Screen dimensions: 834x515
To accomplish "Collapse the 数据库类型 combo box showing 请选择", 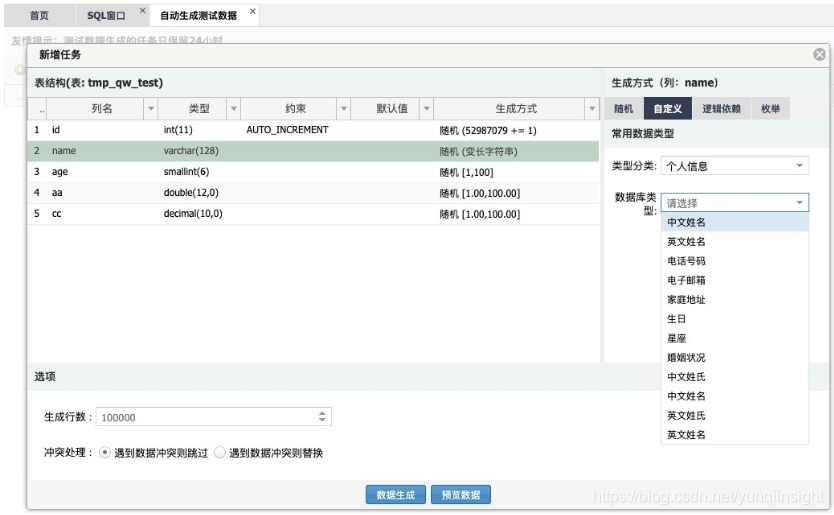I will 799,202.
